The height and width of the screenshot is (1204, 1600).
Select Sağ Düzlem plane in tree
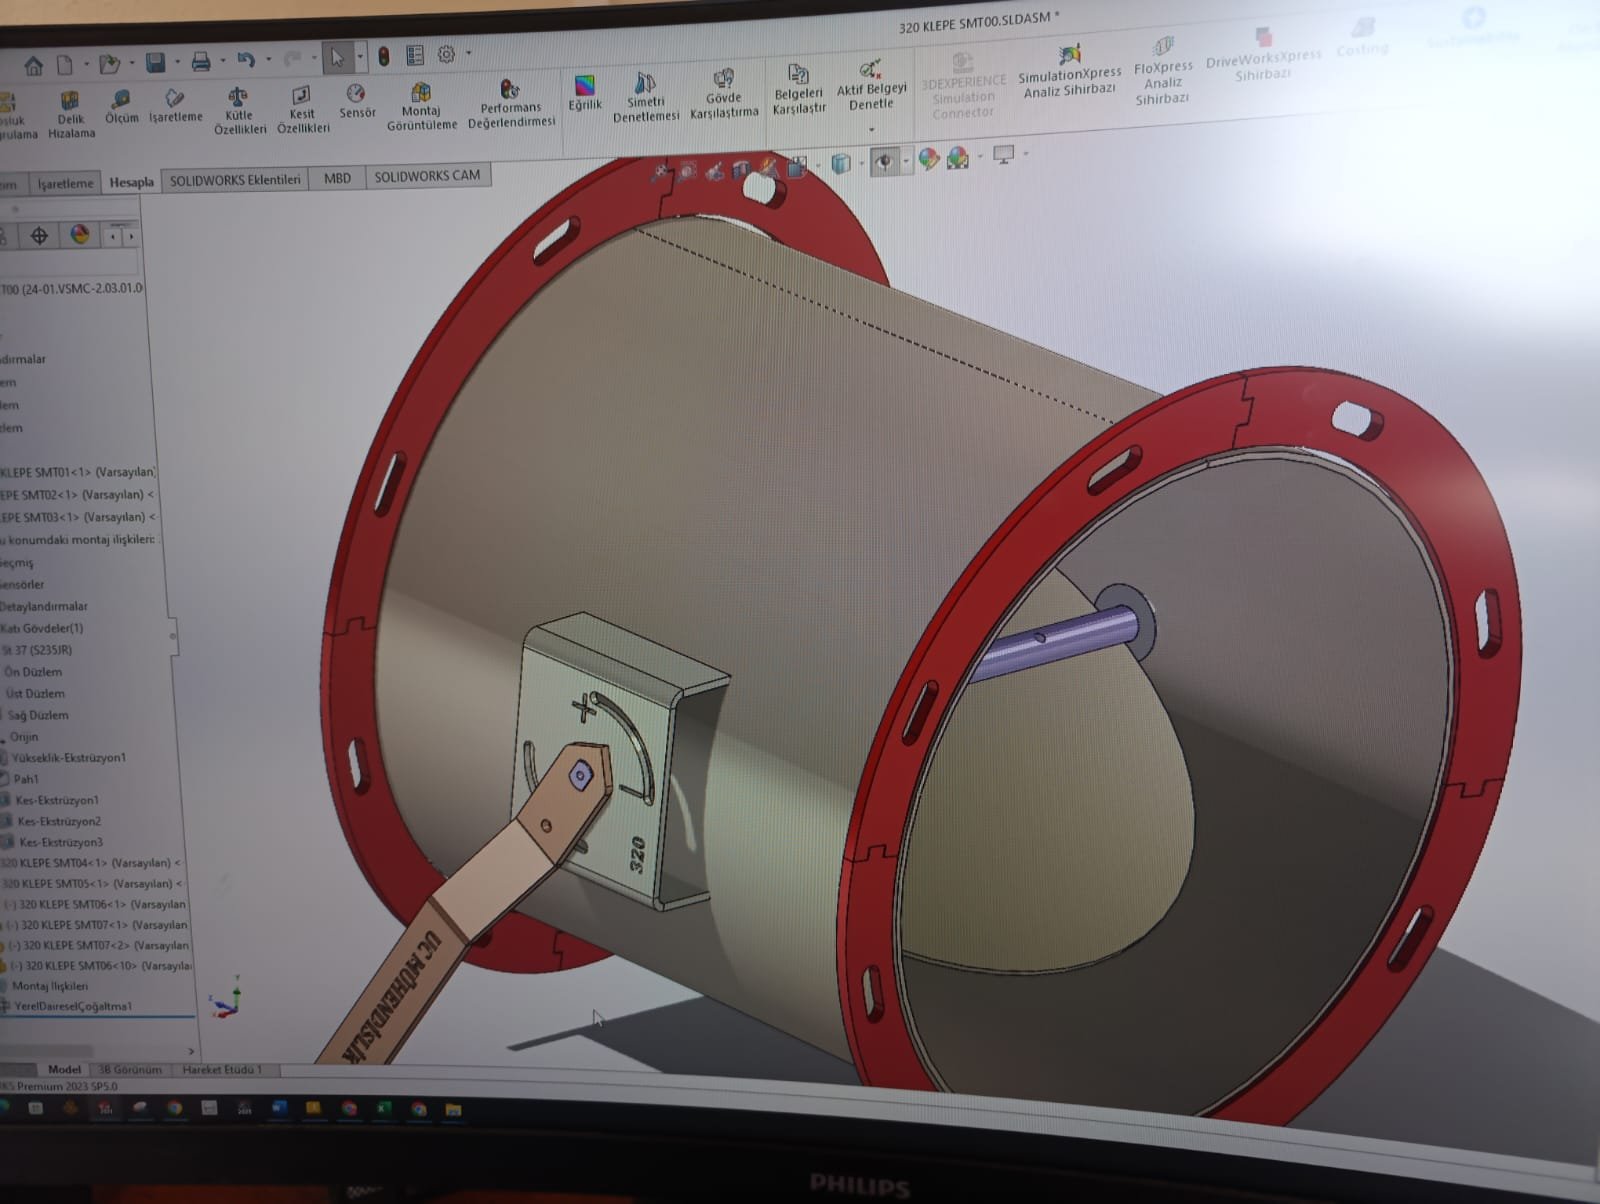38,715
